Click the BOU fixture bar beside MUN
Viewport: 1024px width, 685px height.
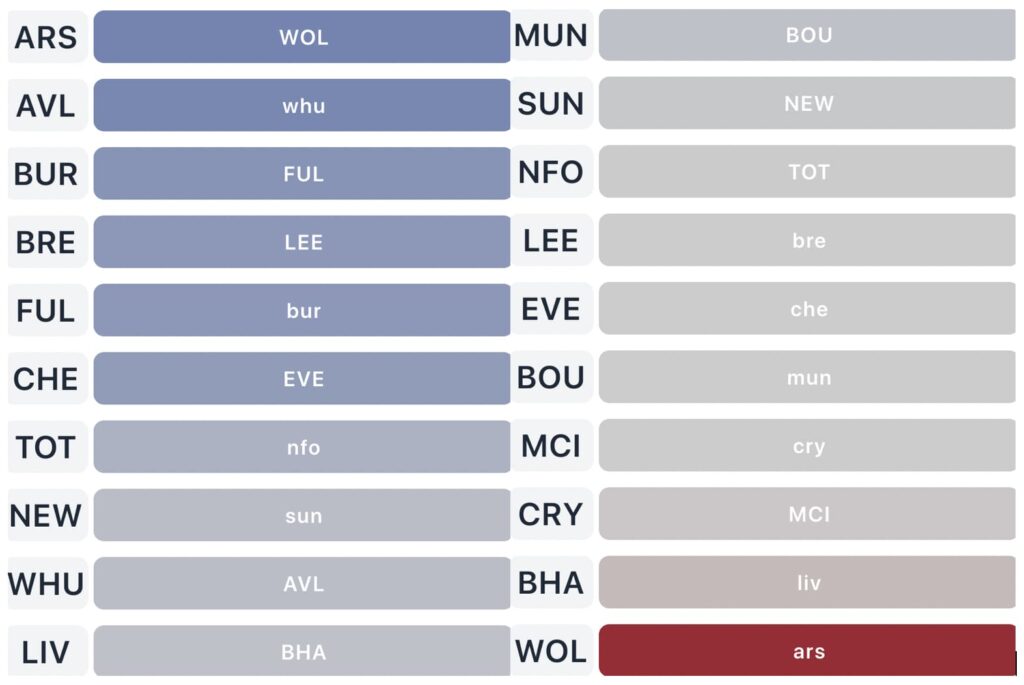point(807,35)
